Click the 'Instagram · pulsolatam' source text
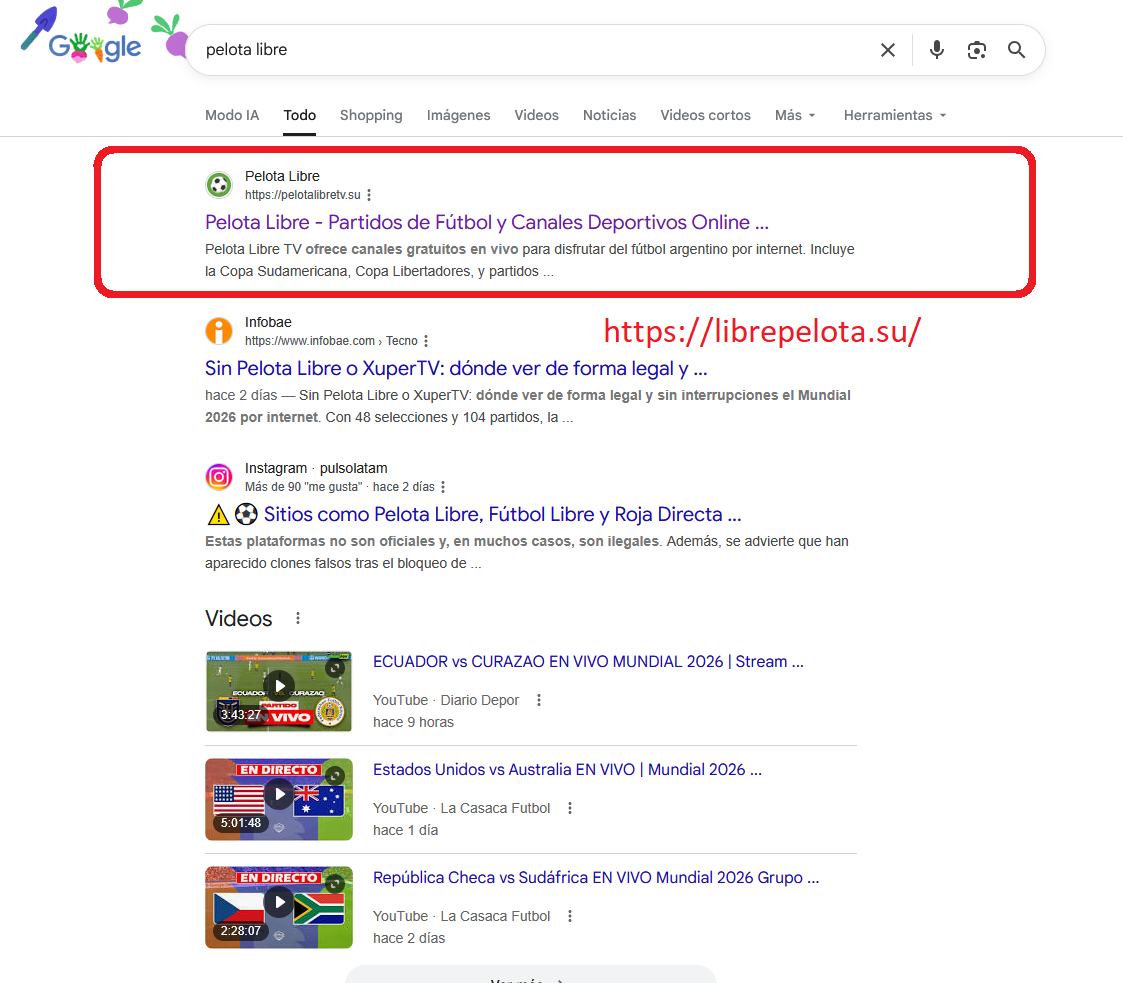The image size is (1123, 983). [x=316, y=468]
